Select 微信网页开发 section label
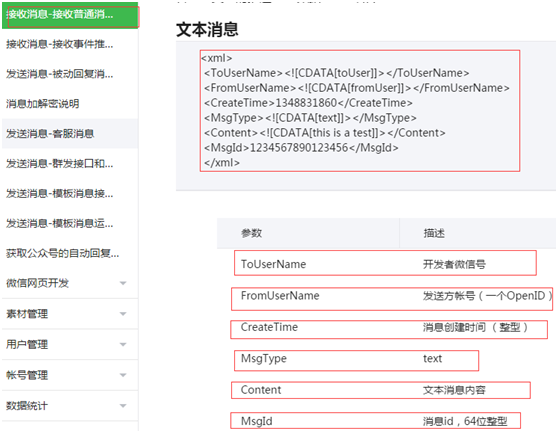 pyautogui.click(x=37, y=284)
